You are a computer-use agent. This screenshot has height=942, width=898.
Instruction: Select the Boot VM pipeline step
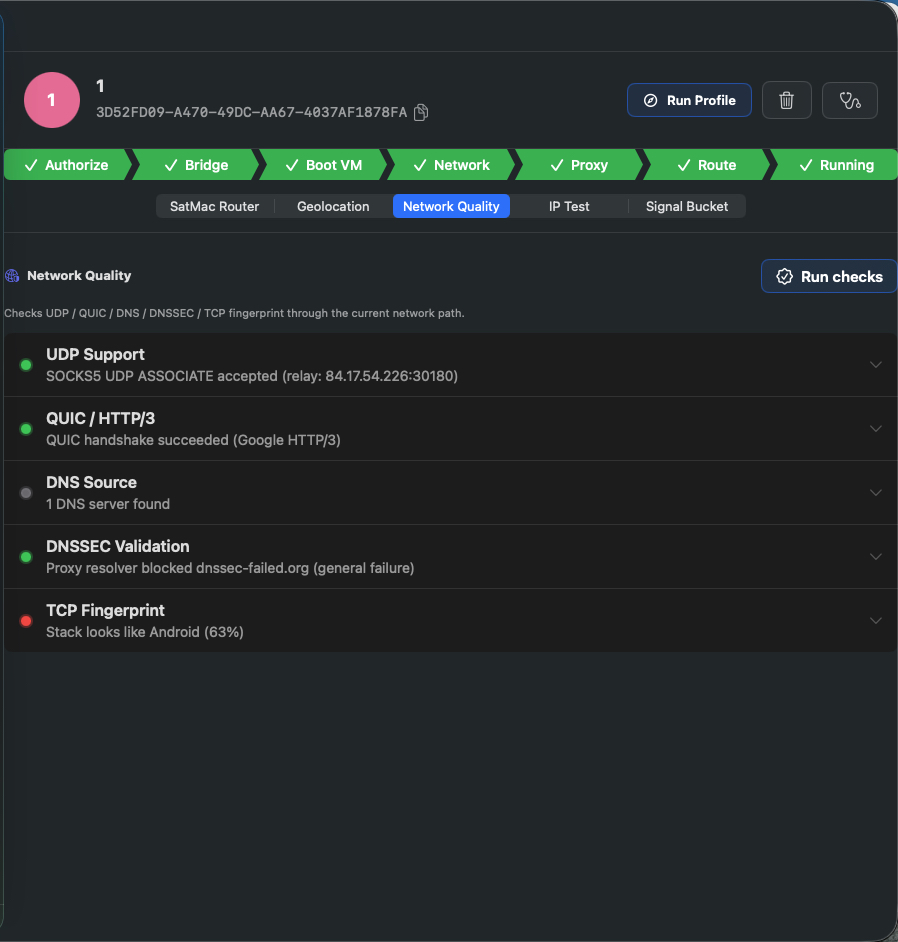coord(323,165)
